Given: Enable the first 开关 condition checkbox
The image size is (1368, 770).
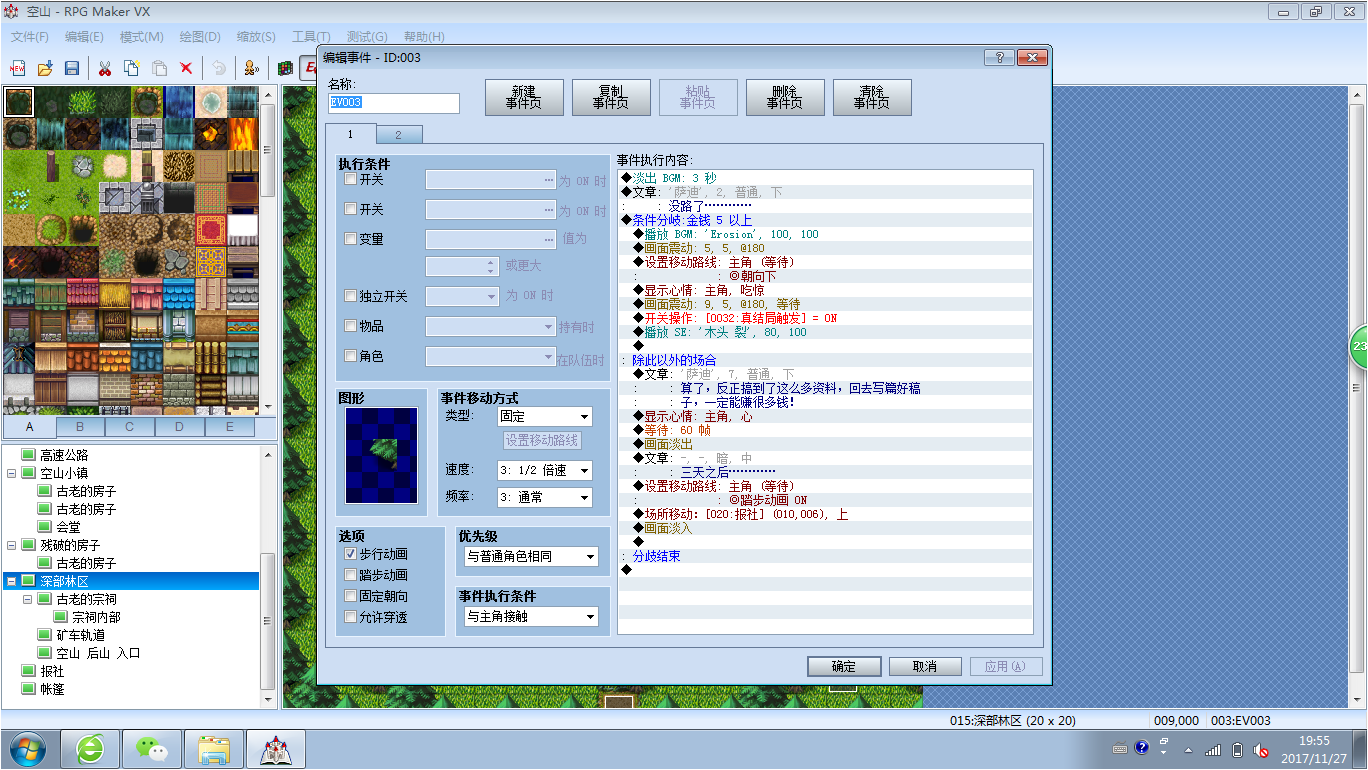Looking at the screenshot, I should tap(350, 180).
